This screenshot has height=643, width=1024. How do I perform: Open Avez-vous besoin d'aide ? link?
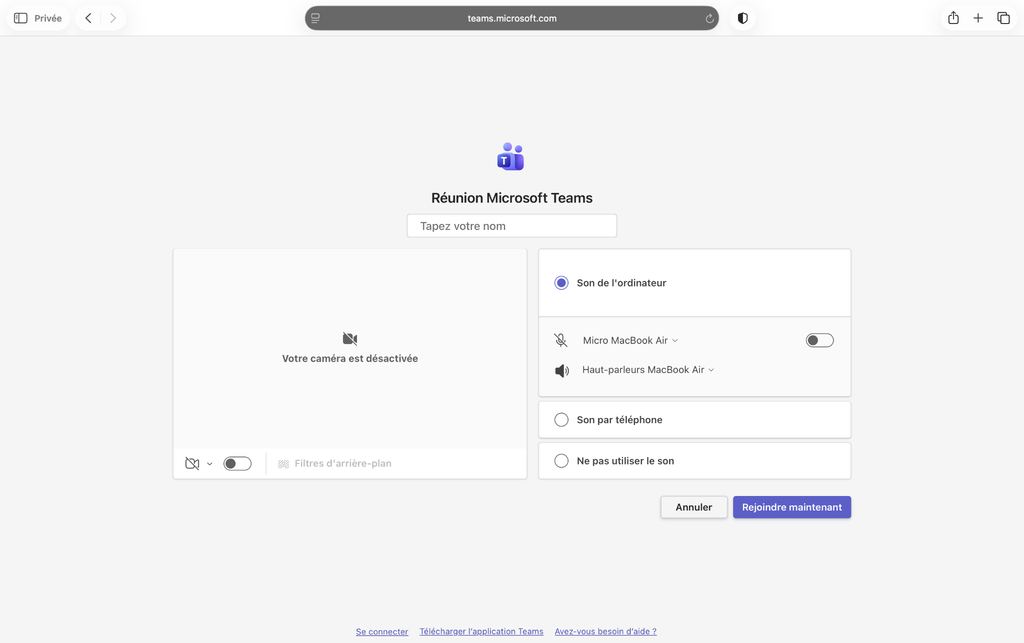pyautogui.click(x=605, y=631)
